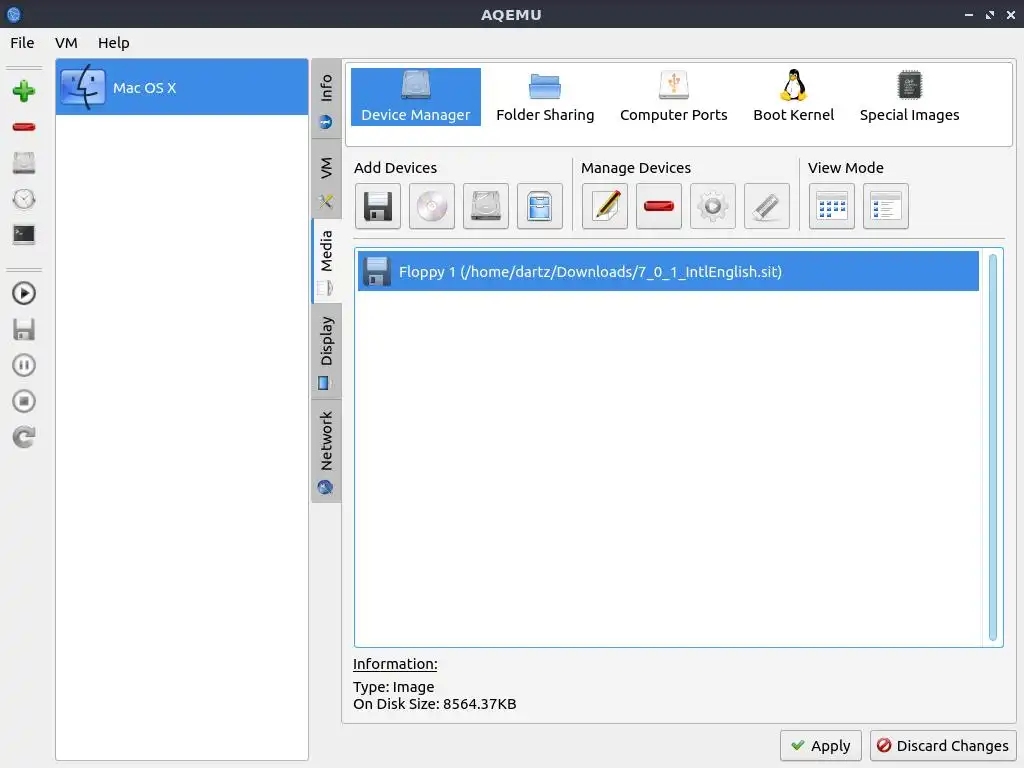Switch to the Display vertical tab
This screenshot has height=768, width=1024.
[326, 351]
